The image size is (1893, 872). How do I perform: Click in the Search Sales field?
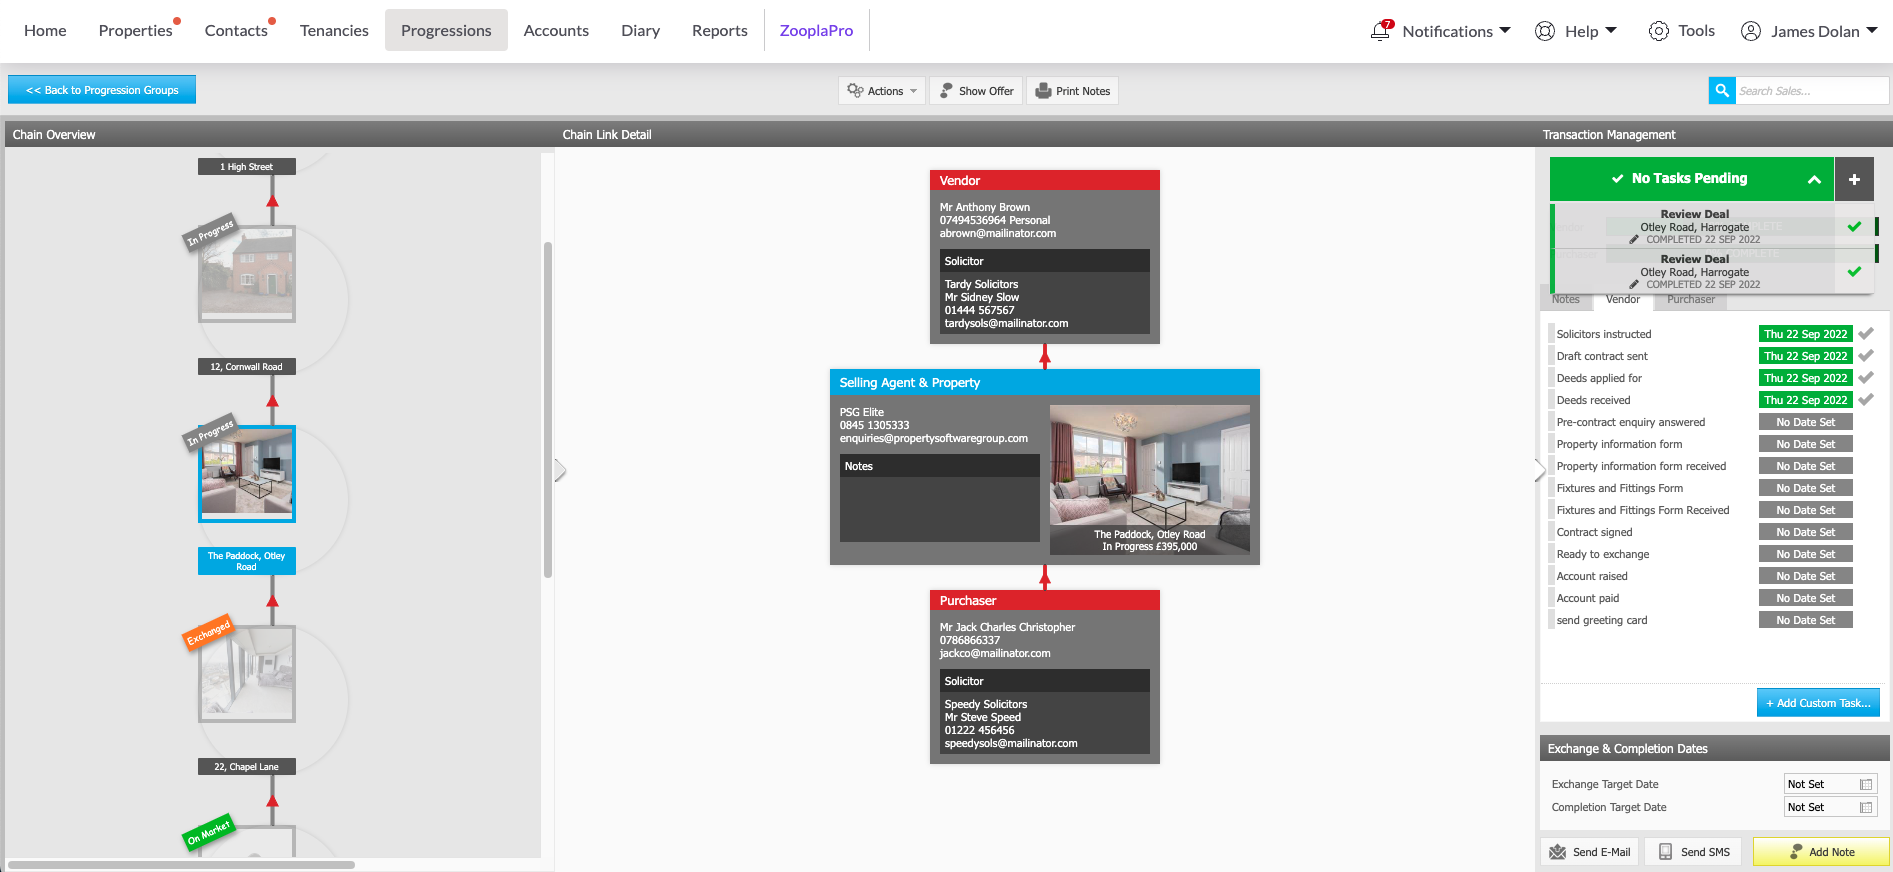point(1812,91)
